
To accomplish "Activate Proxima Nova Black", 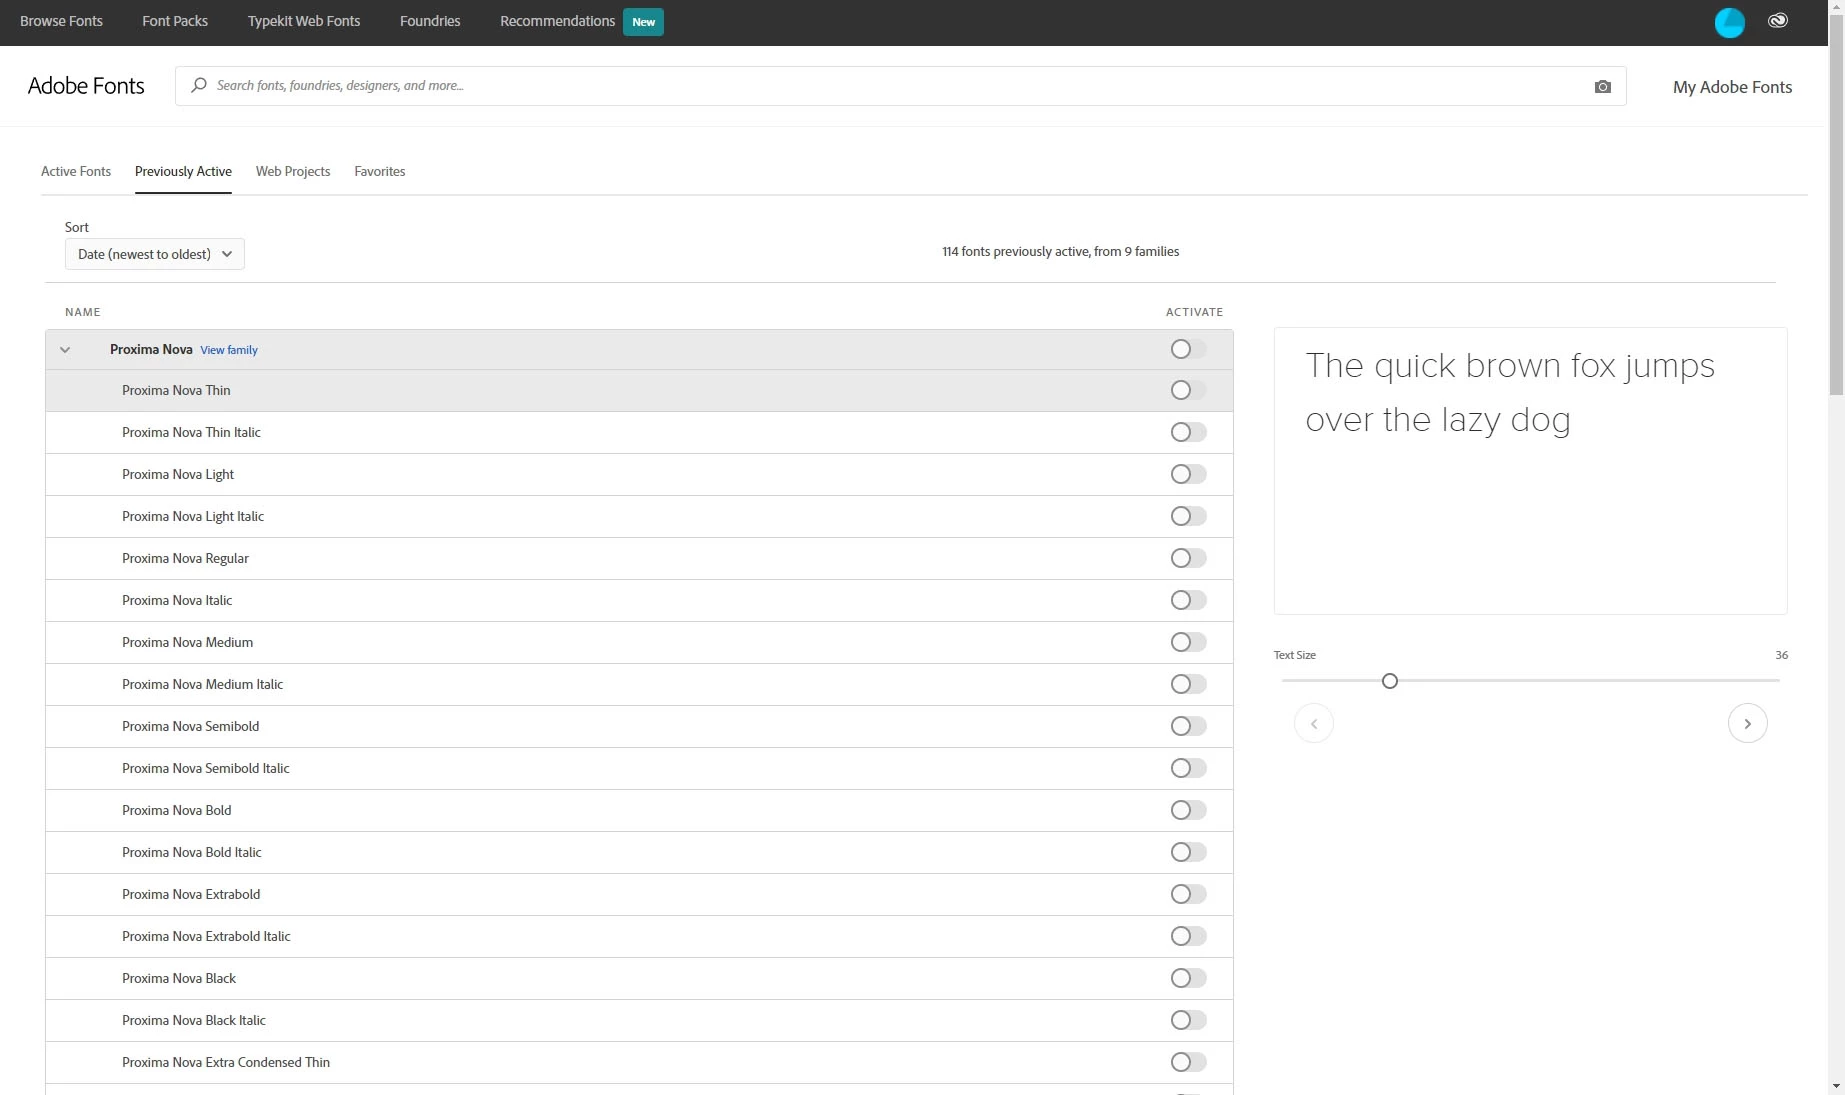I will 1188,978.
